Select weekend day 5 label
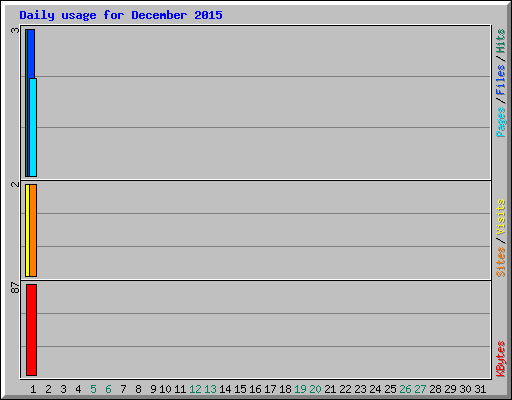 click(x=93, y=389)
